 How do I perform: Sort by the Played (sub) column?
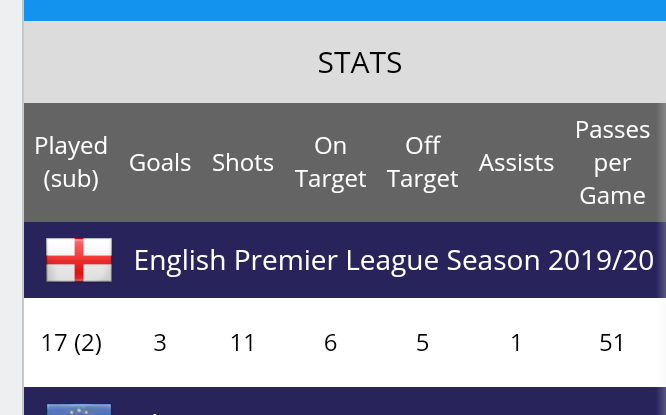tap(71, 162)
